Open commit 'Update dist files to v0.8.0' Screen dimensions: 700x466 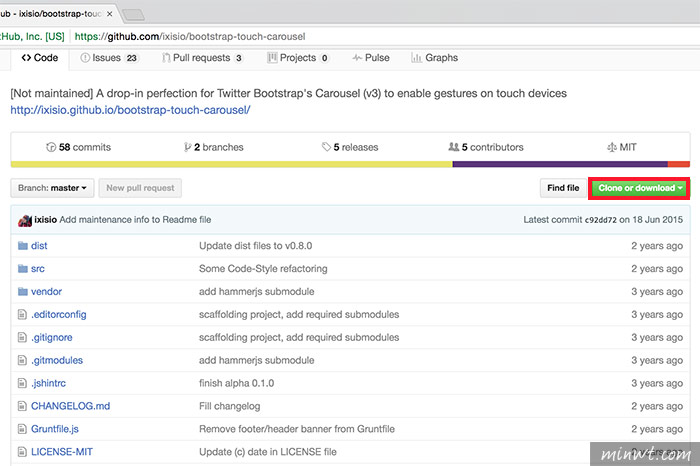pyautogui.click(x=255, y=246)
